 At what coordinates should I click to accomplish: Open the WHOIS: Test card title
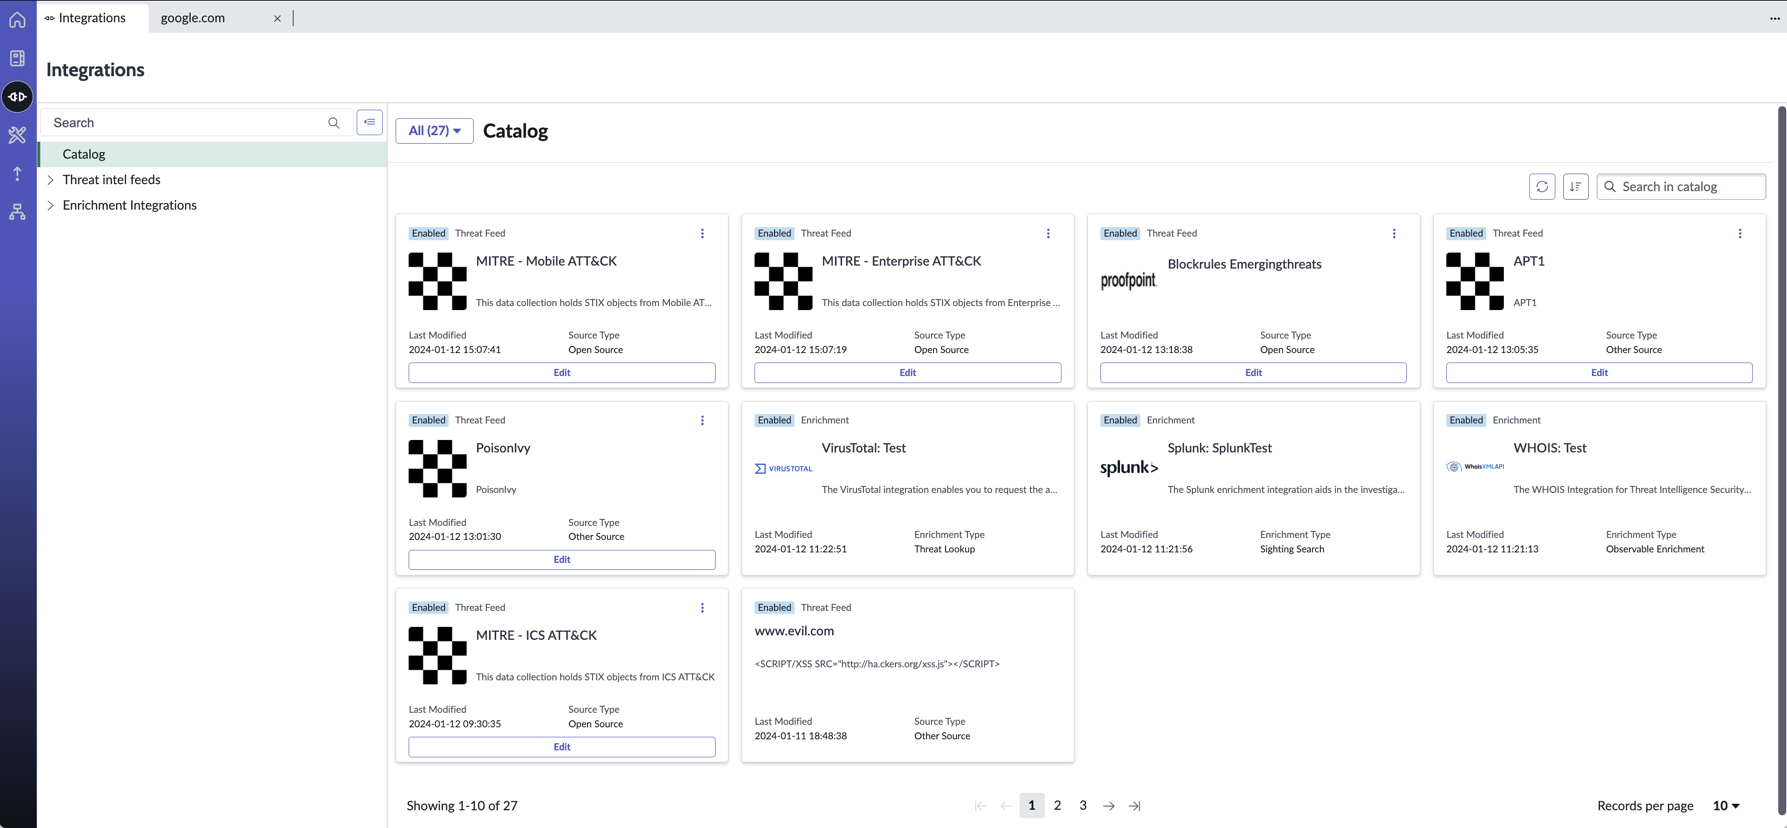pos(1550,448)
